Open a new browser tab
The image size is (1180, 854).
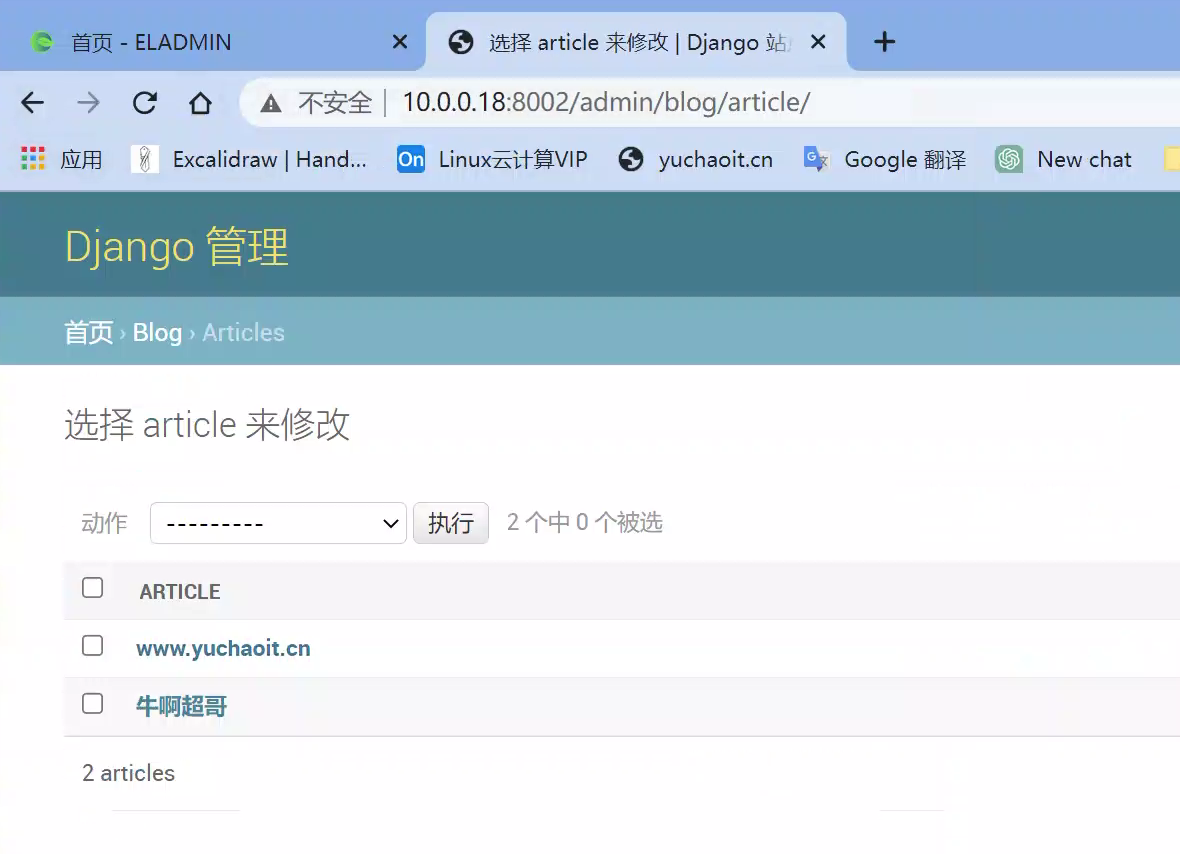tap(884, 42)
